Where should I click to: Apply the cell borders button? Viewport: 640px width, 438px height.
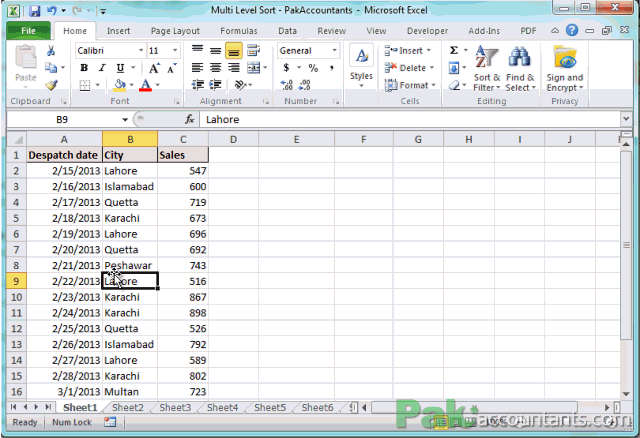pos(84,85)
